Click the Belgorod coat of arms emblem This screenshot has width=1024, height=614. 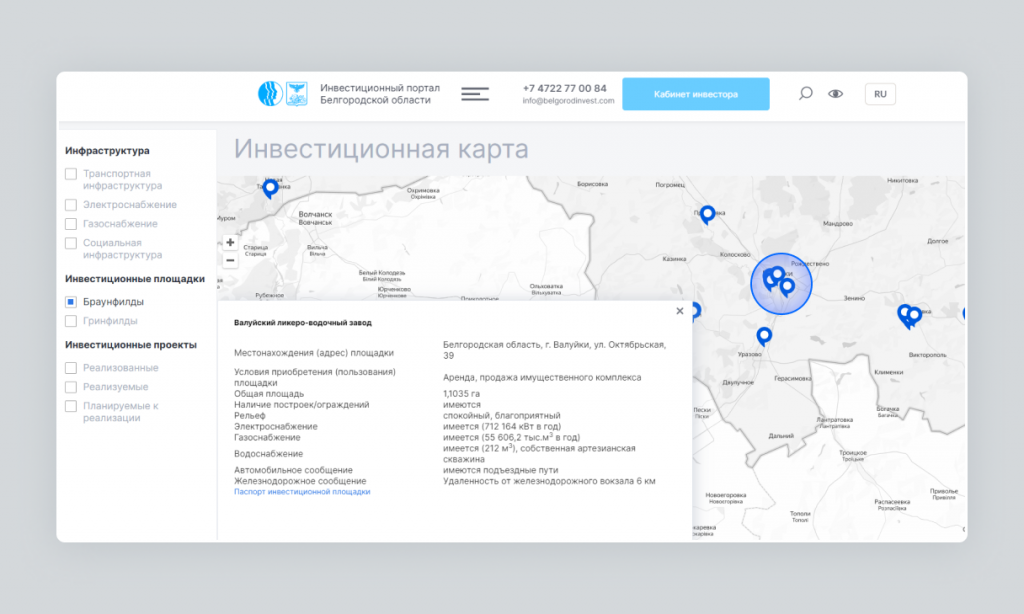(296, 94)
